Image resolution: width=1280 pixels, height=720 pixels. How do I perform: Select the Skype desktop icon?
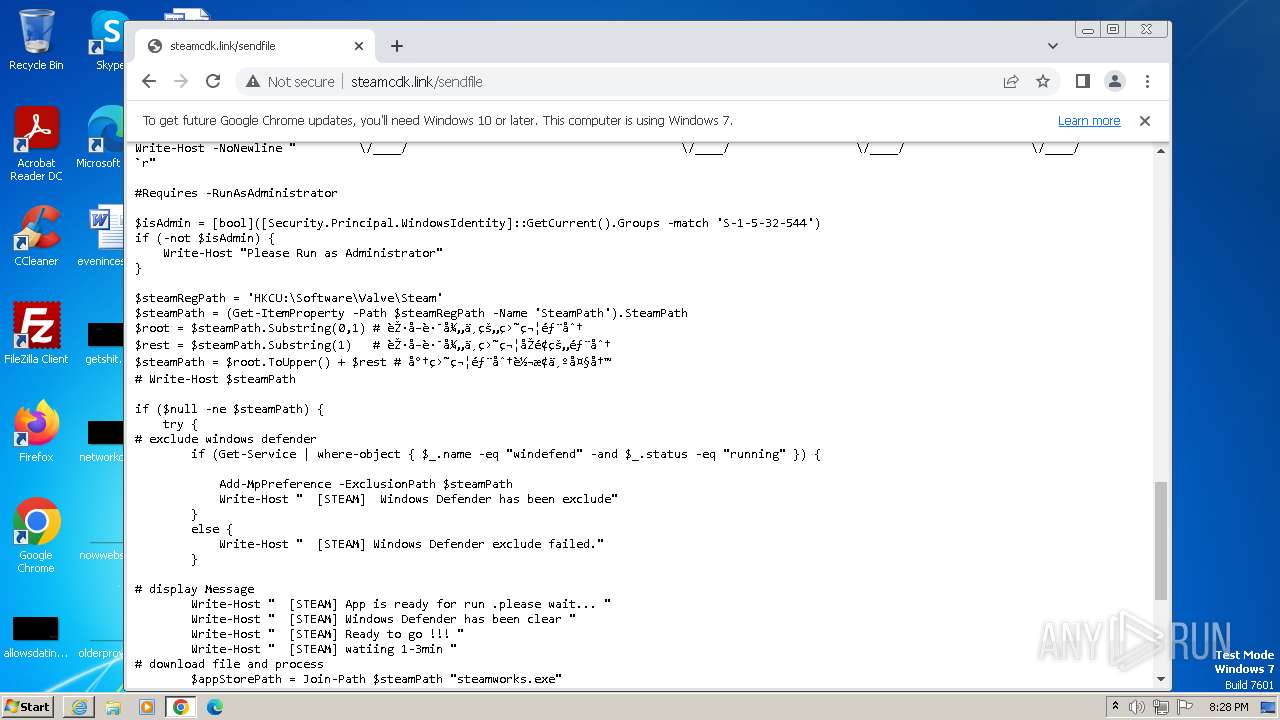click(x=108, y=40)
